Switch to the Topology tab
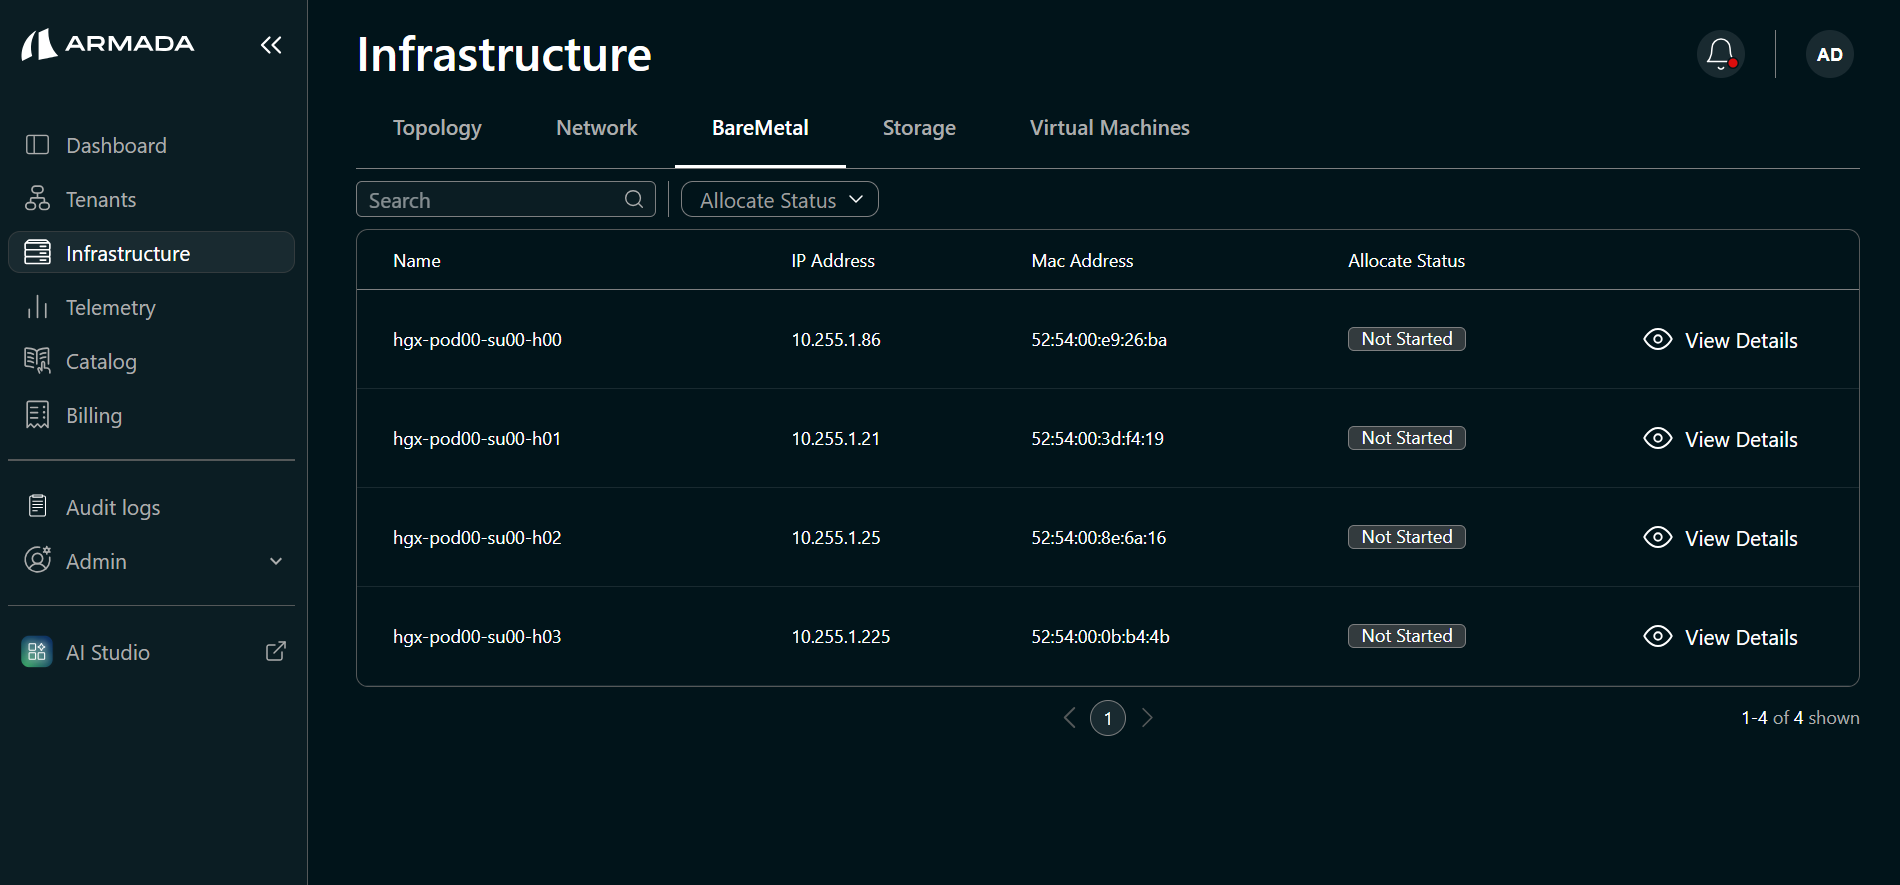The width and height of the screenshot is (1900, 885). (437, 128)
